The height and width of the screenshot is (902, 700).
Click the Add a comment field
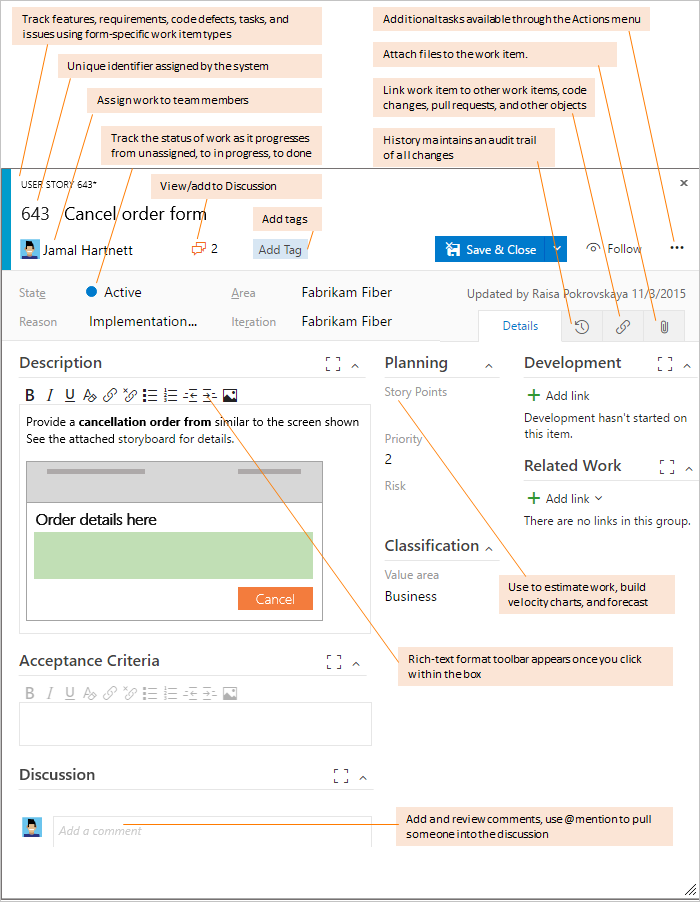pyautogui.click(x=212, y=831)
